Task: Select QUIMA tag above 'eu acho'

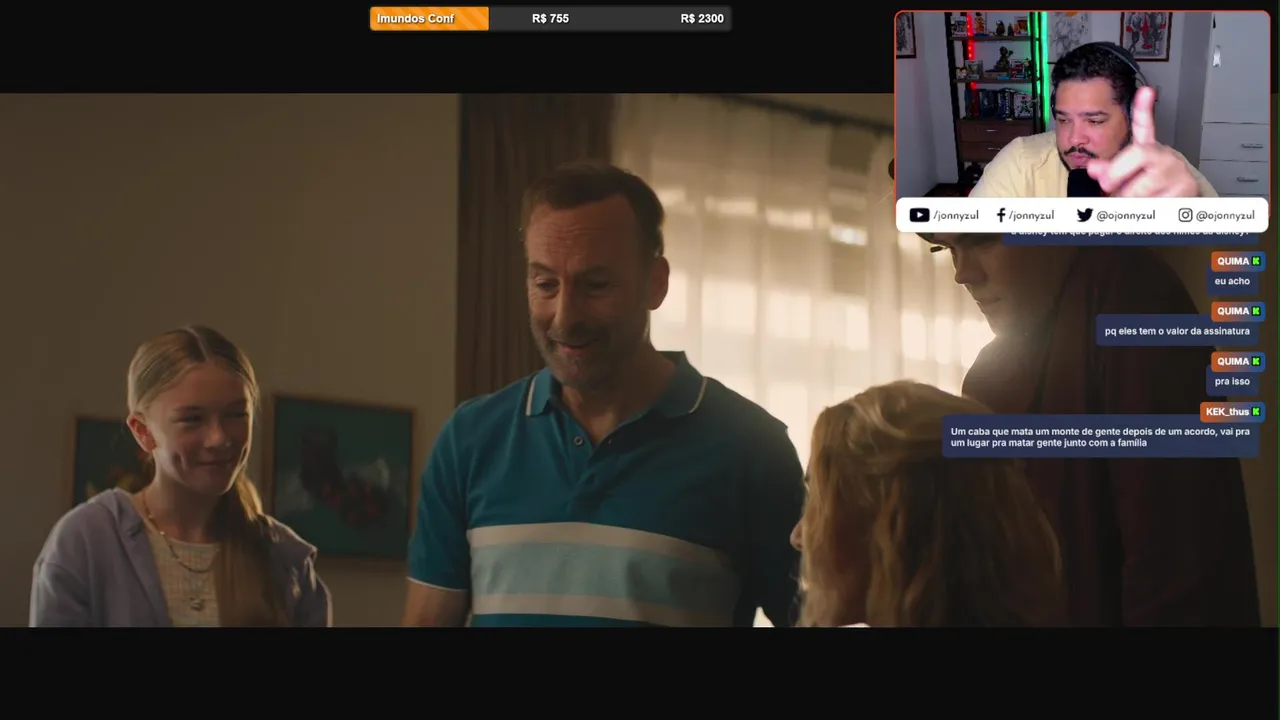Action: [1238, 261]
